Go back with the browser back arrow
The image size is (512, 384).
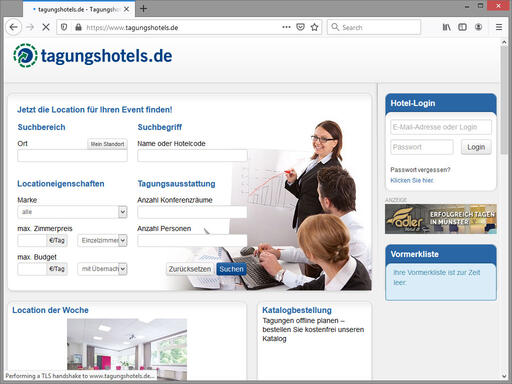14,27
